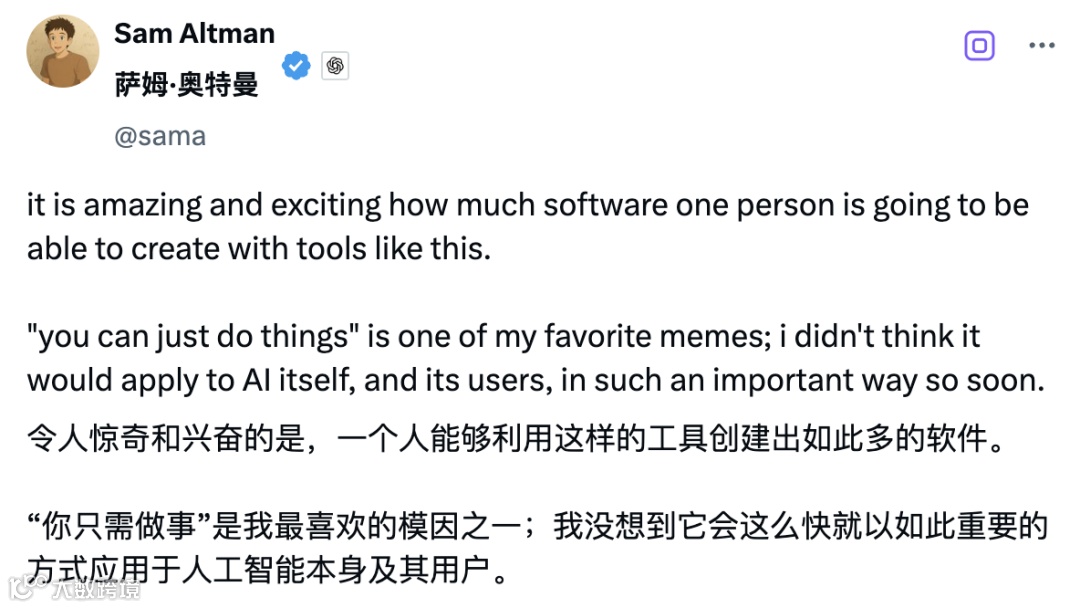Click the line starting "would apply to AI itself"
The image size is (1080, 608).
pos(534,380)
